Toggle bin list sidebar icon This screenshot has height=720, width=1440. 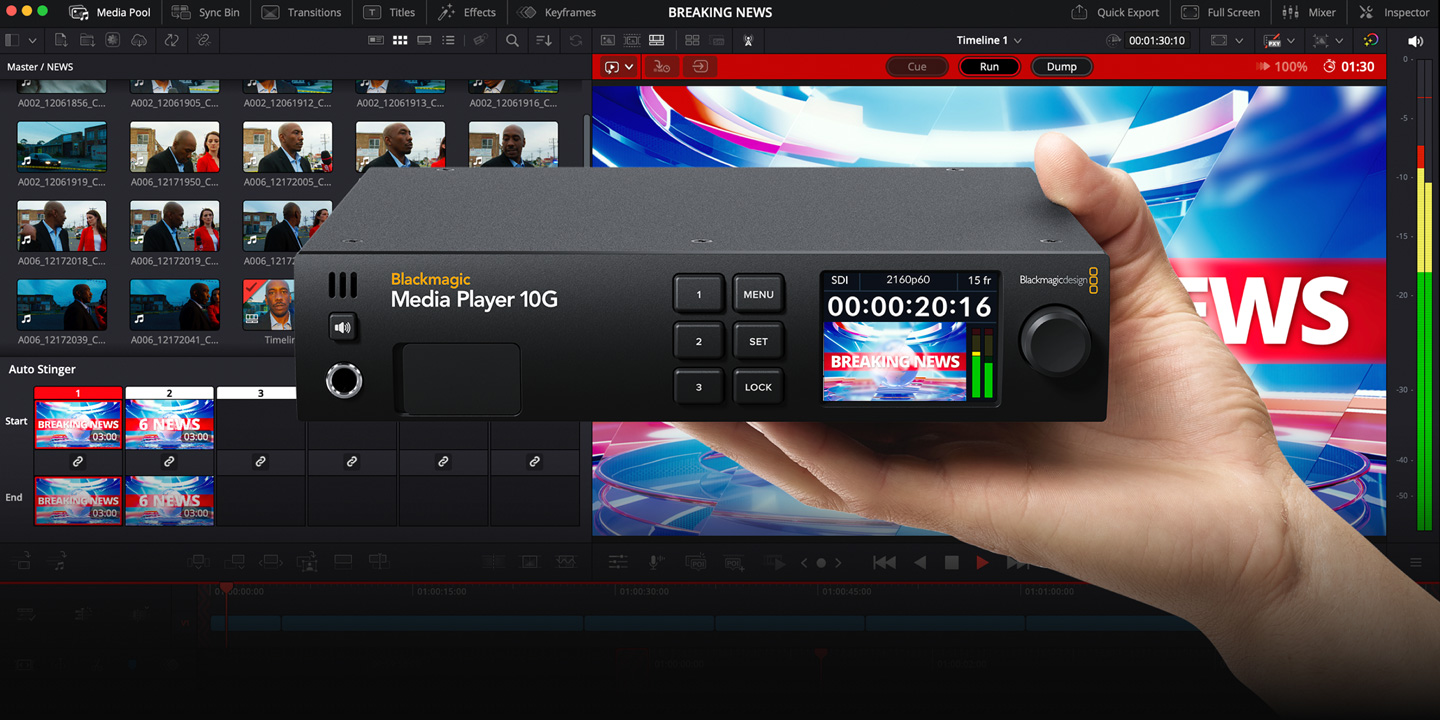tap(12, 40)
